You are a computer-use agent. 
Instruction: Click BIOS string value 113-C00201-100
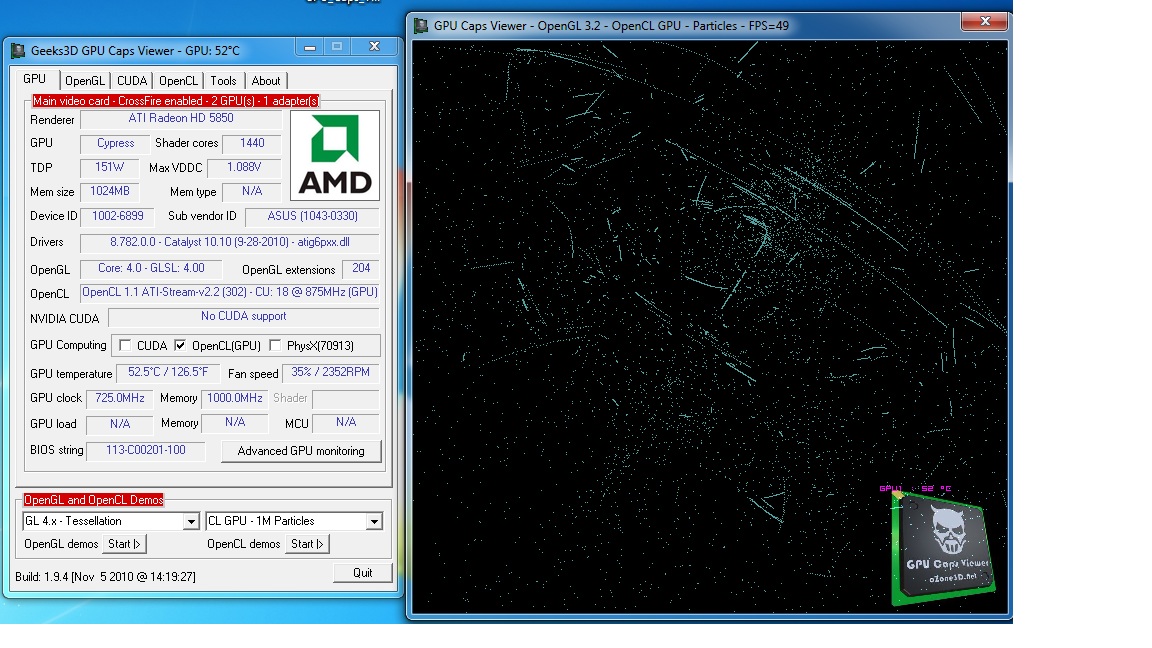pyautogui.click(x=145, y=450)
